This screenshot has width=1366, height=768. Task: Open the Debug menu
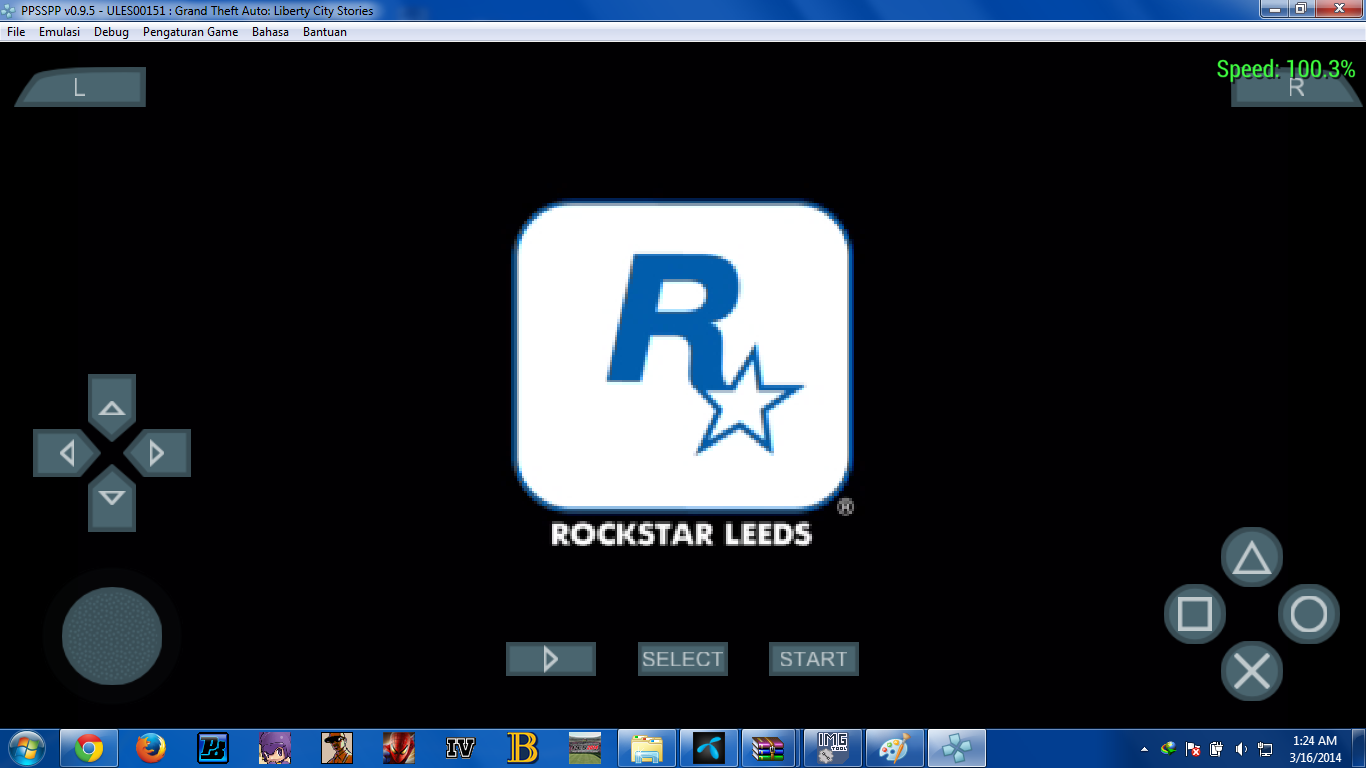point(111,32)
